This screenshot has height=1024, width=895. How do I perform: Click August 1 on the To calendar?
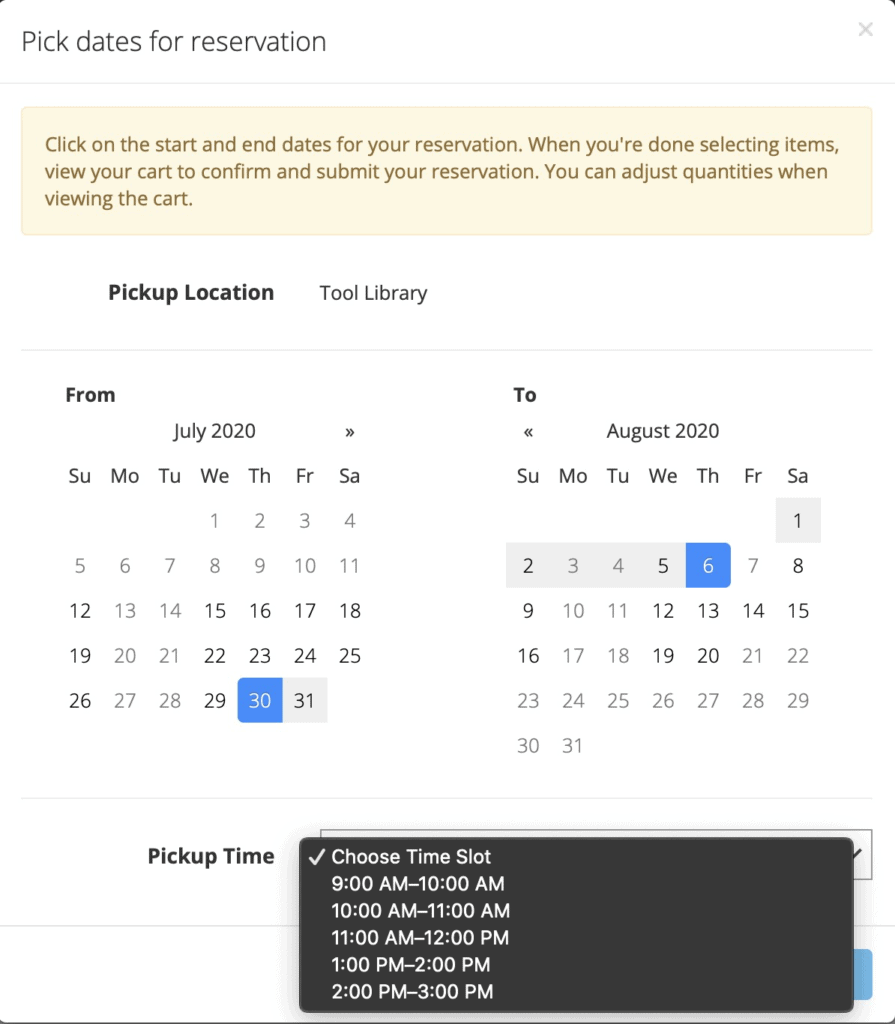797,520
